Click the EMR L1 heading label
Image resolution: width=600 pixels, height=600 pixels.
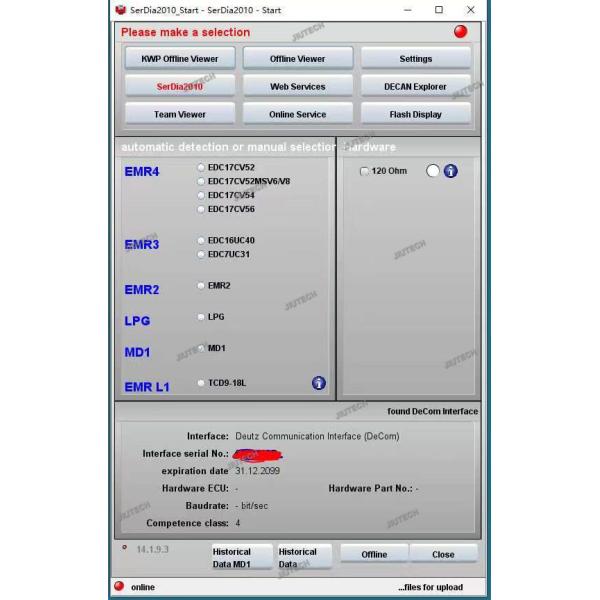(x=147, y=387)
